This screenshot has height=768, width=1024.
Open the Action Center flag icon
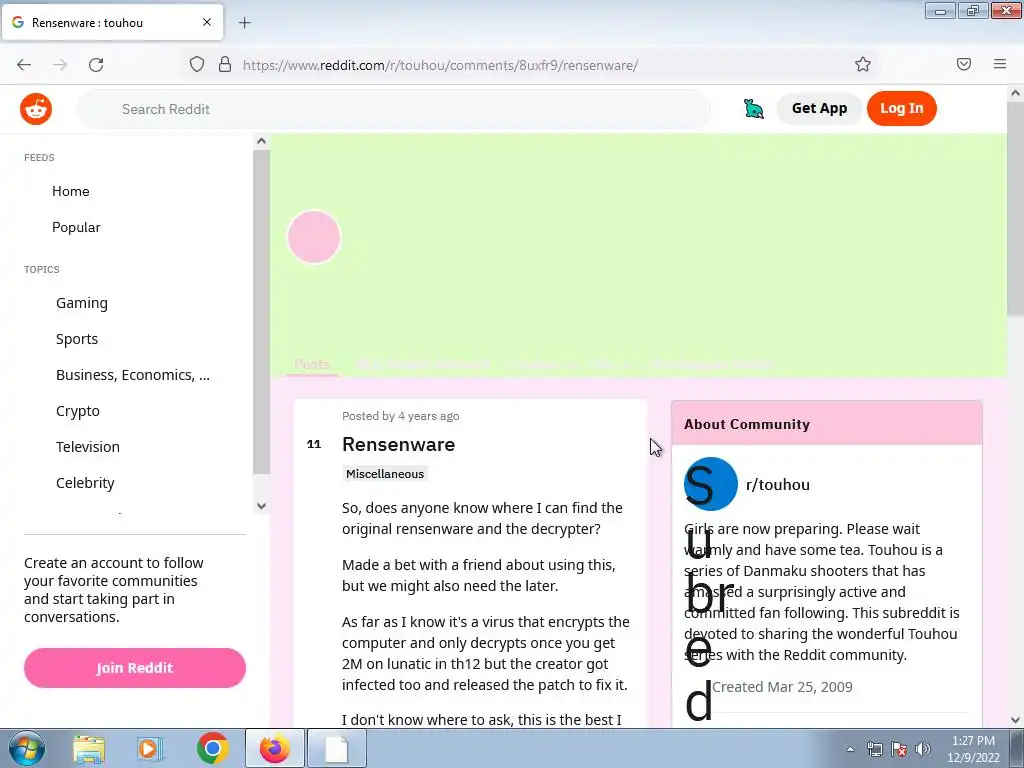pyautogui.click(x=899, y=749)
